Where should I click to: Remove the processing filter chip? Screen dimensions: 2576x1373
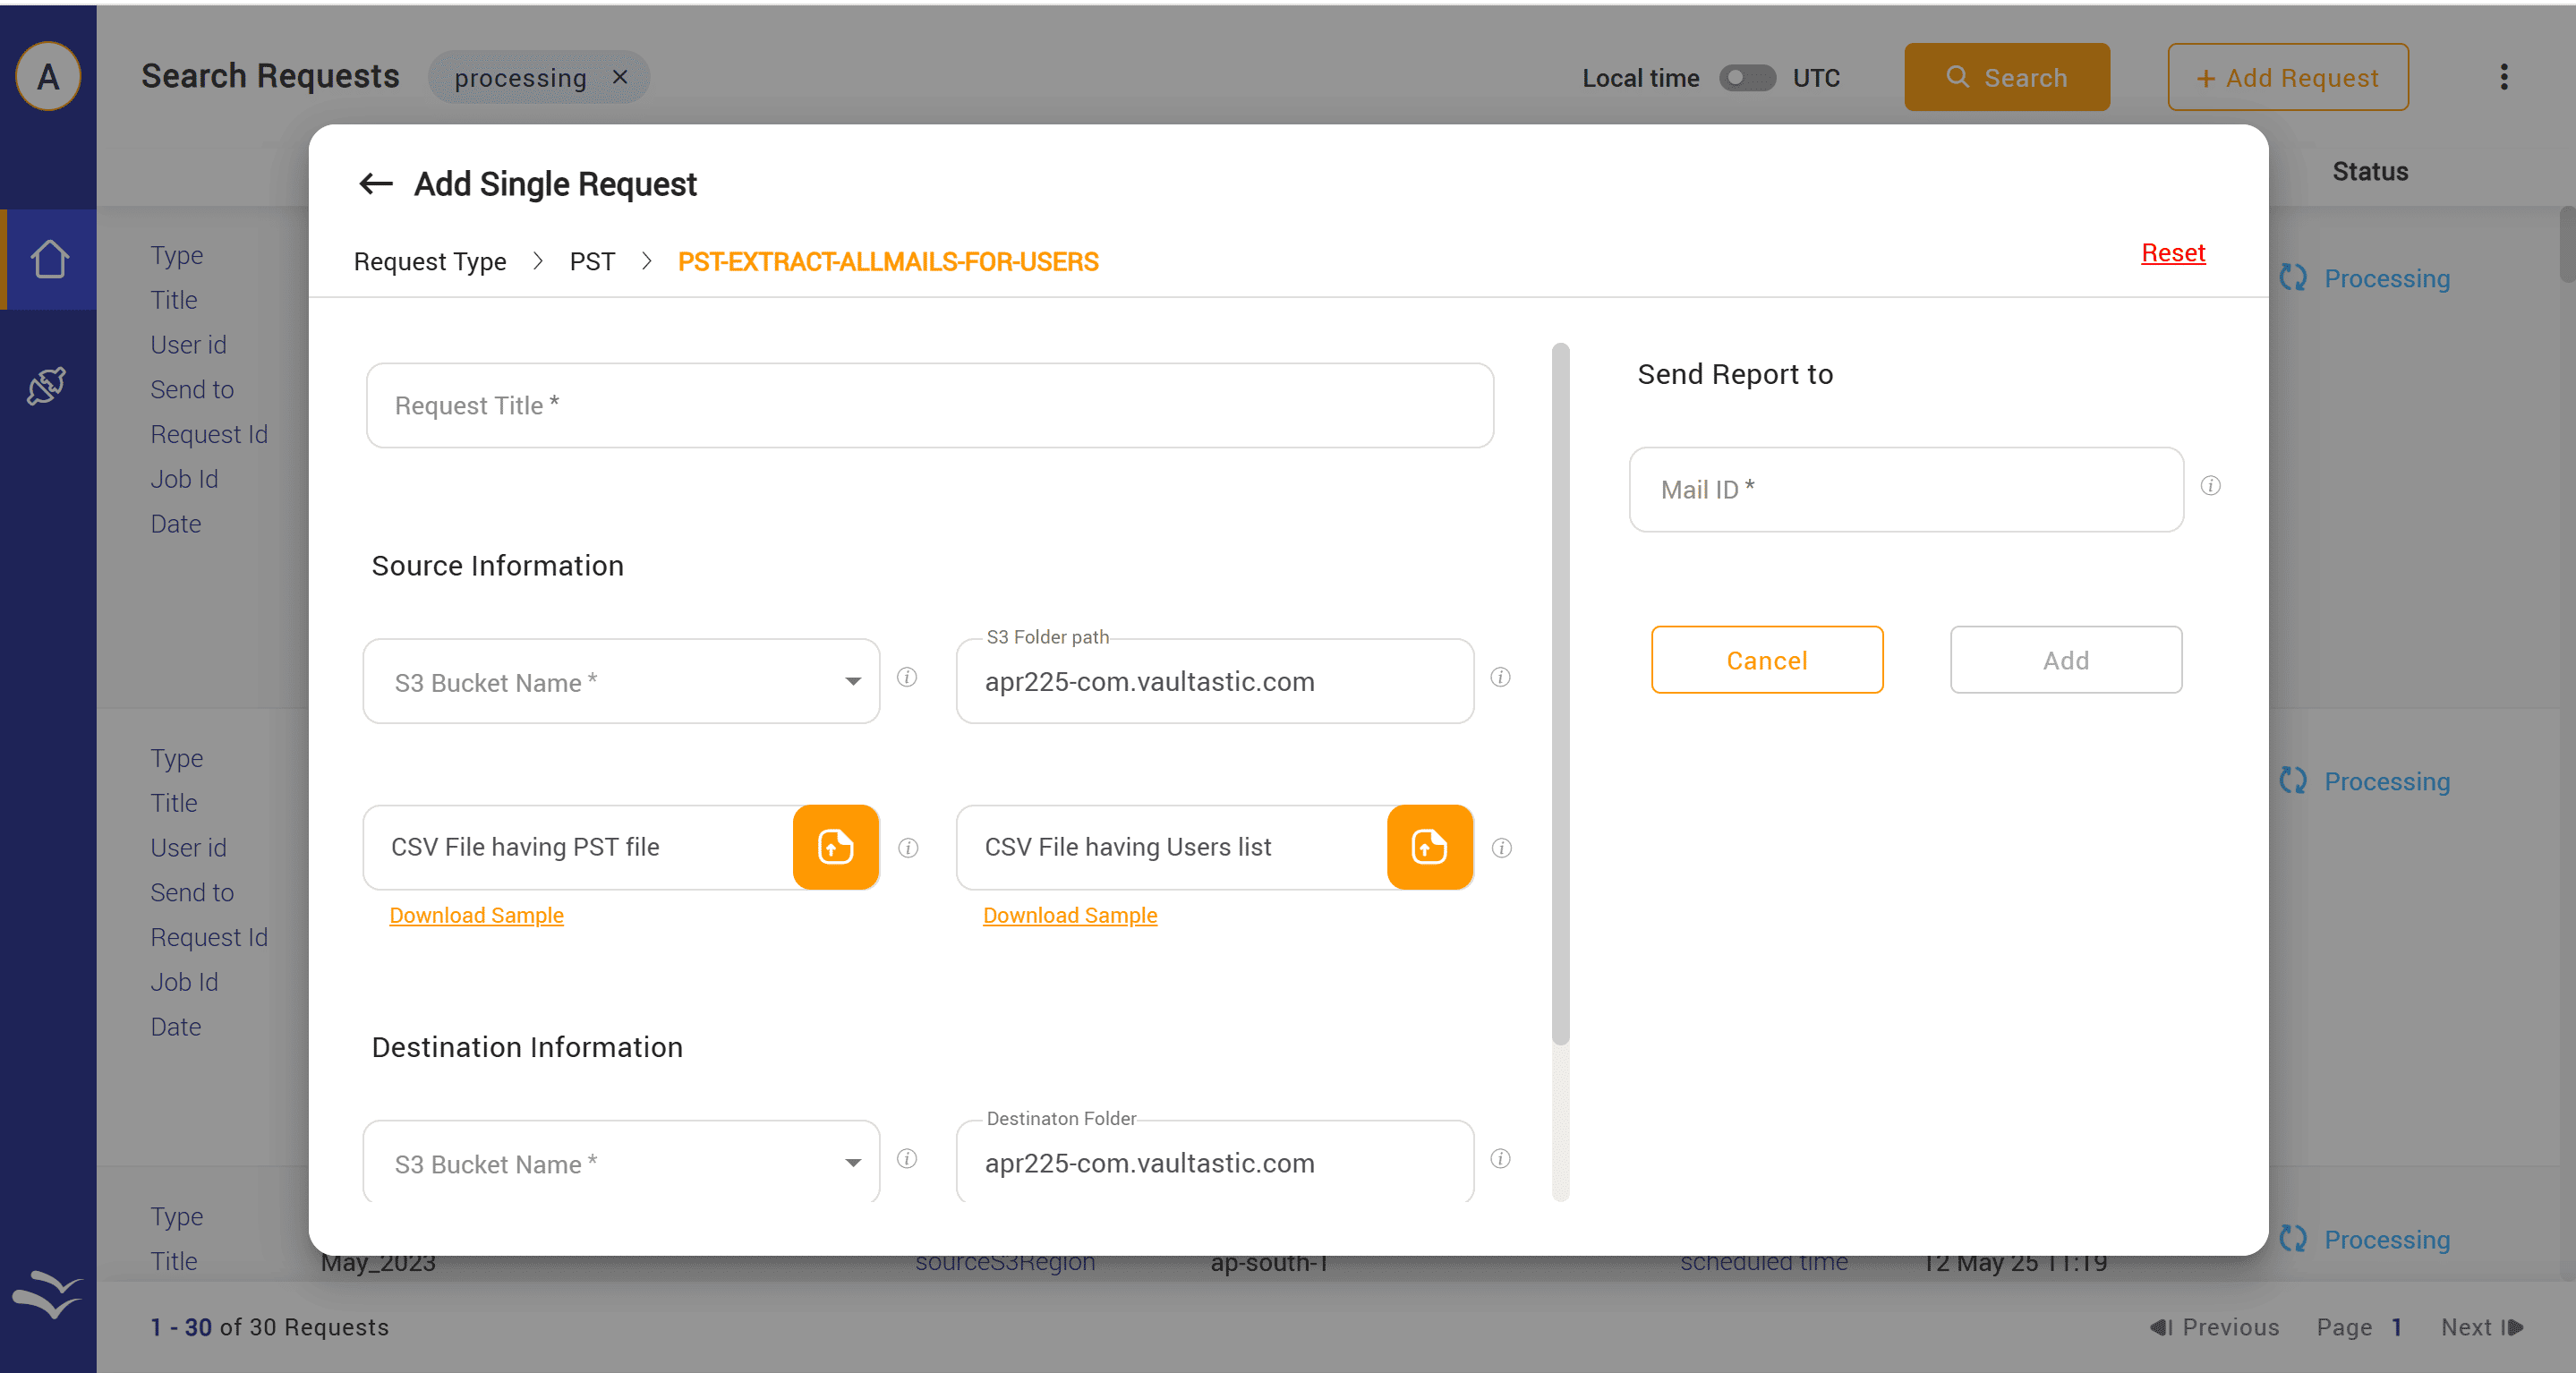[x=620, y=77]
